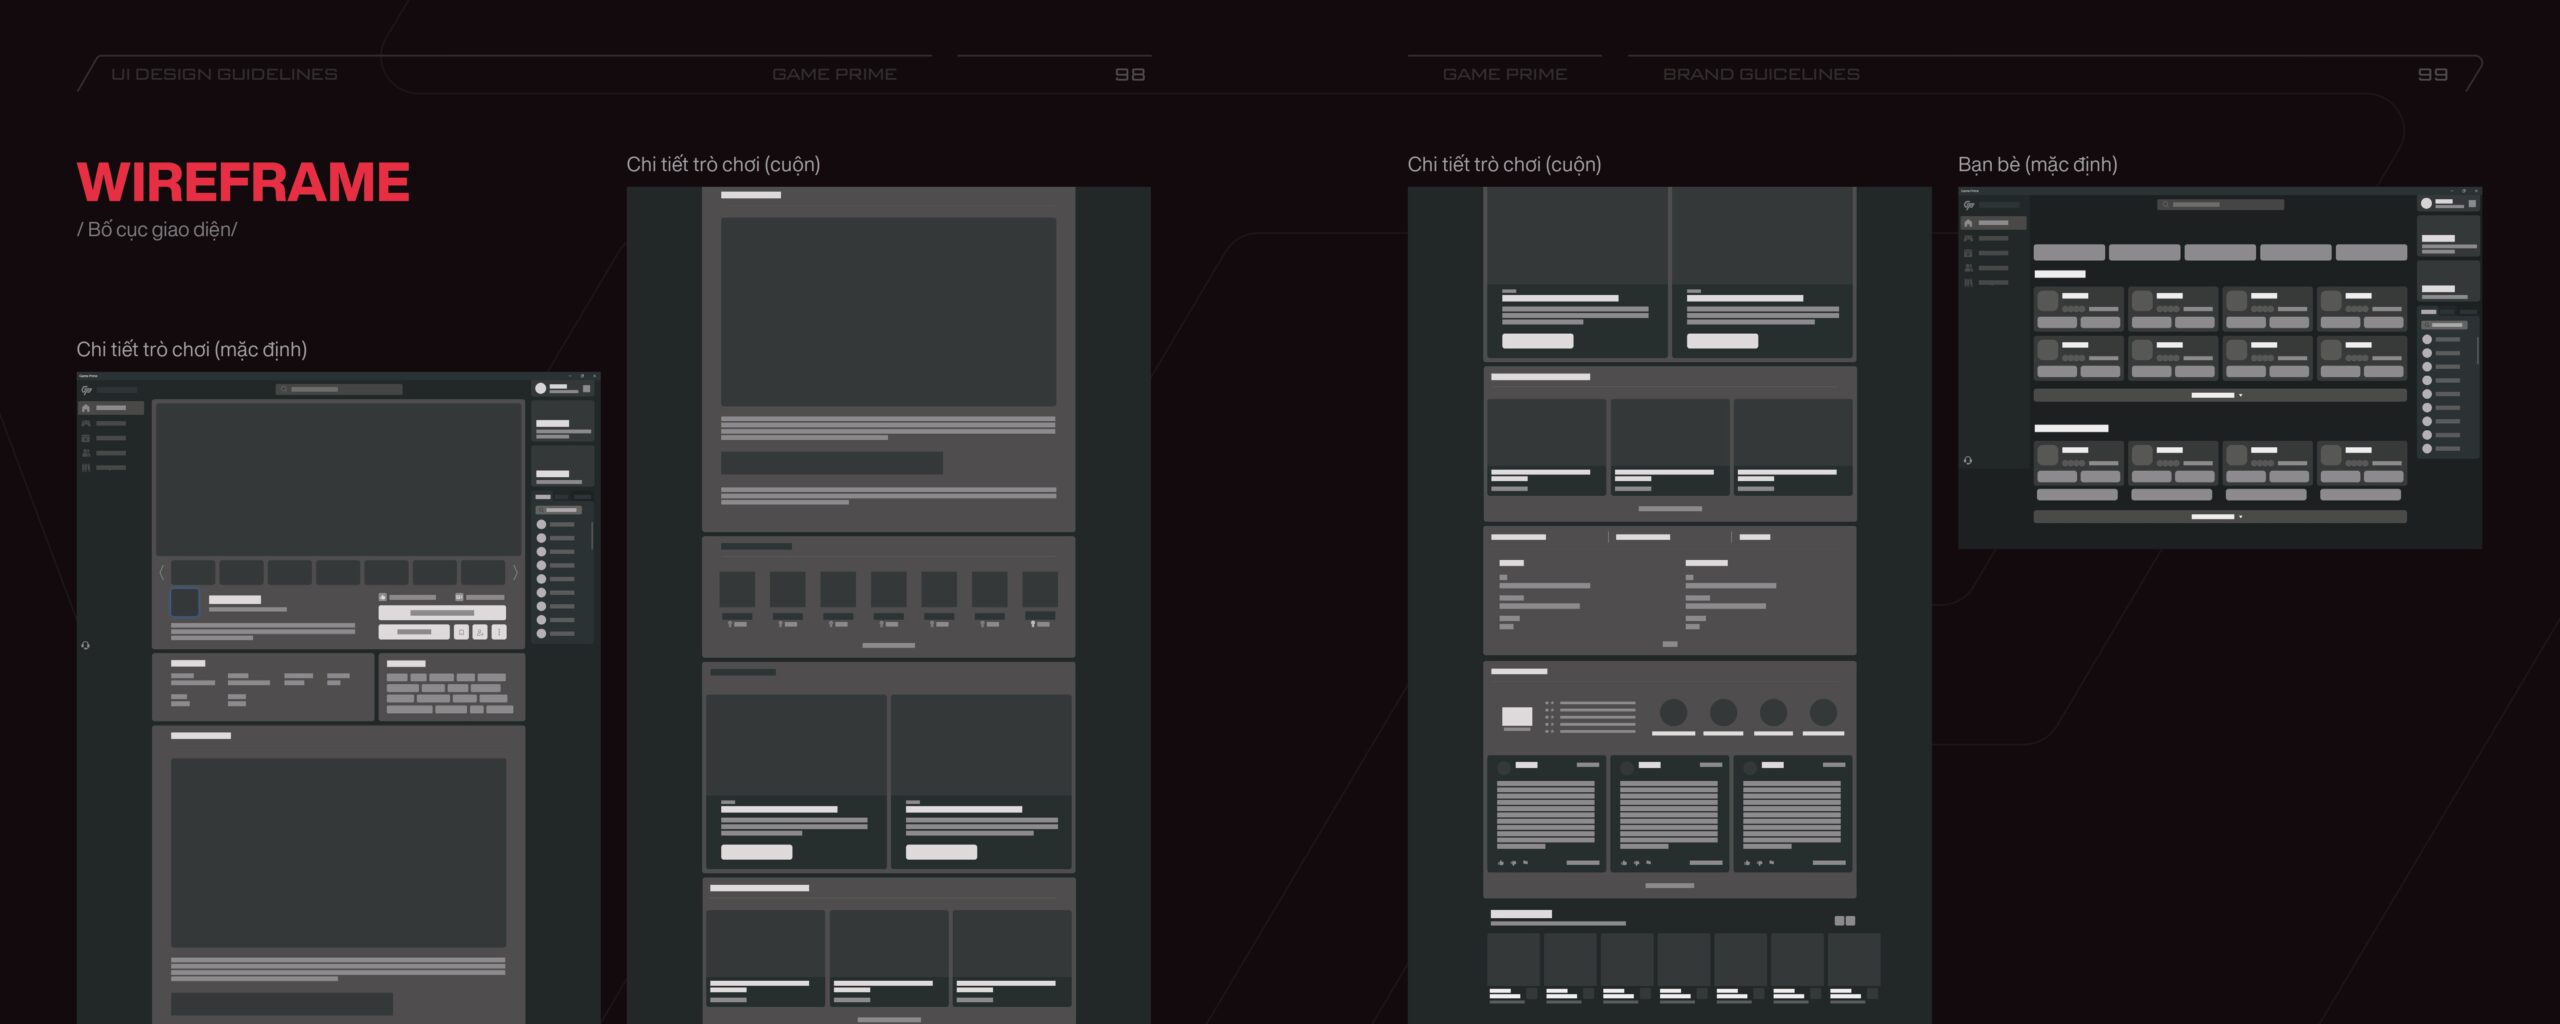
Task: Select first filter tab in Bạn bè wireframe
Action: [2069, 253]
